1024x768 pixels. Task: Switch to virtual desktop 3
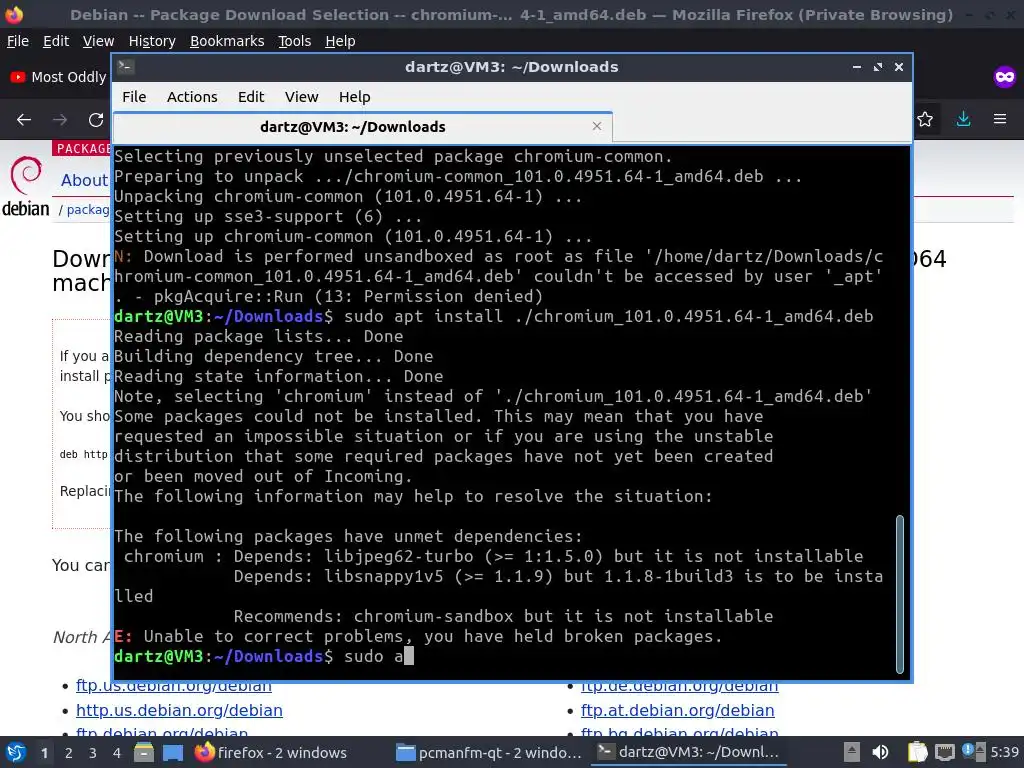(x=93, y=753)
